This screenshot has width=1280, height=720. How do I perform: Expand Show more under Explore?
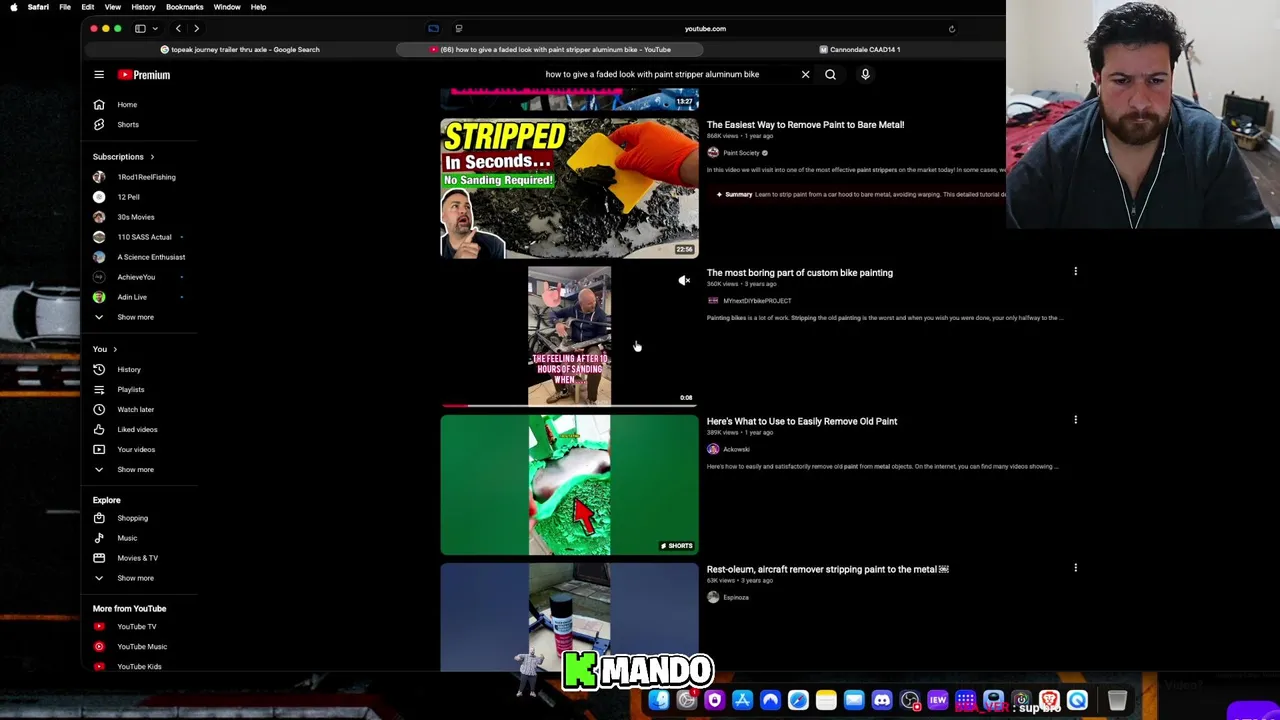point(140,578)
